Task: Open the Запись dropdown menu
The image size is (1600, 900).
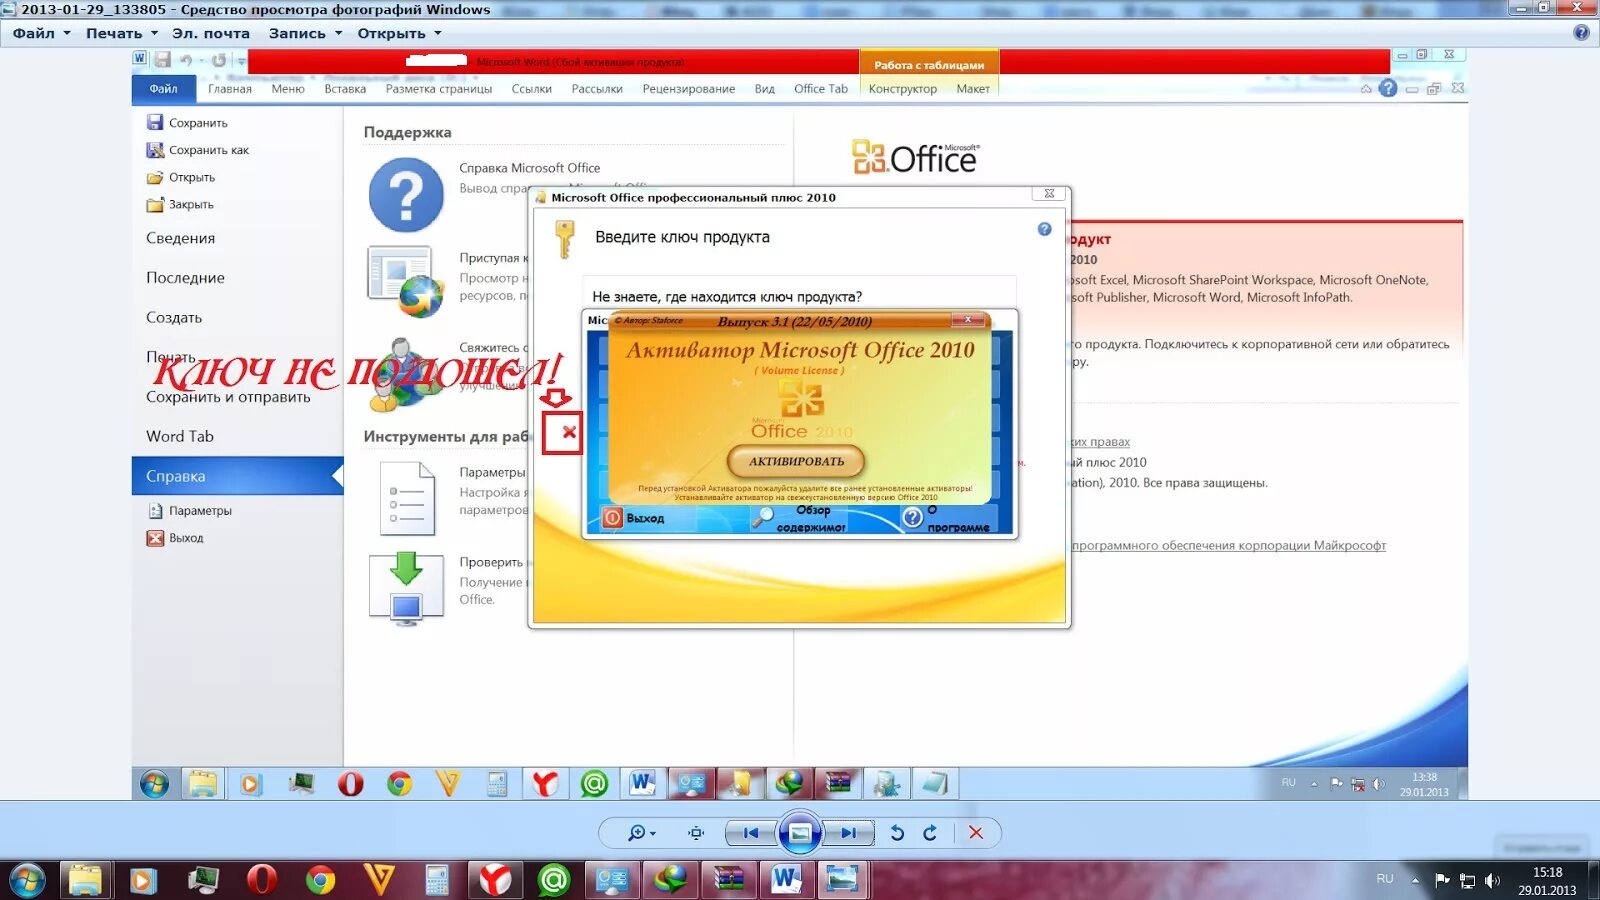Action: 305,33
